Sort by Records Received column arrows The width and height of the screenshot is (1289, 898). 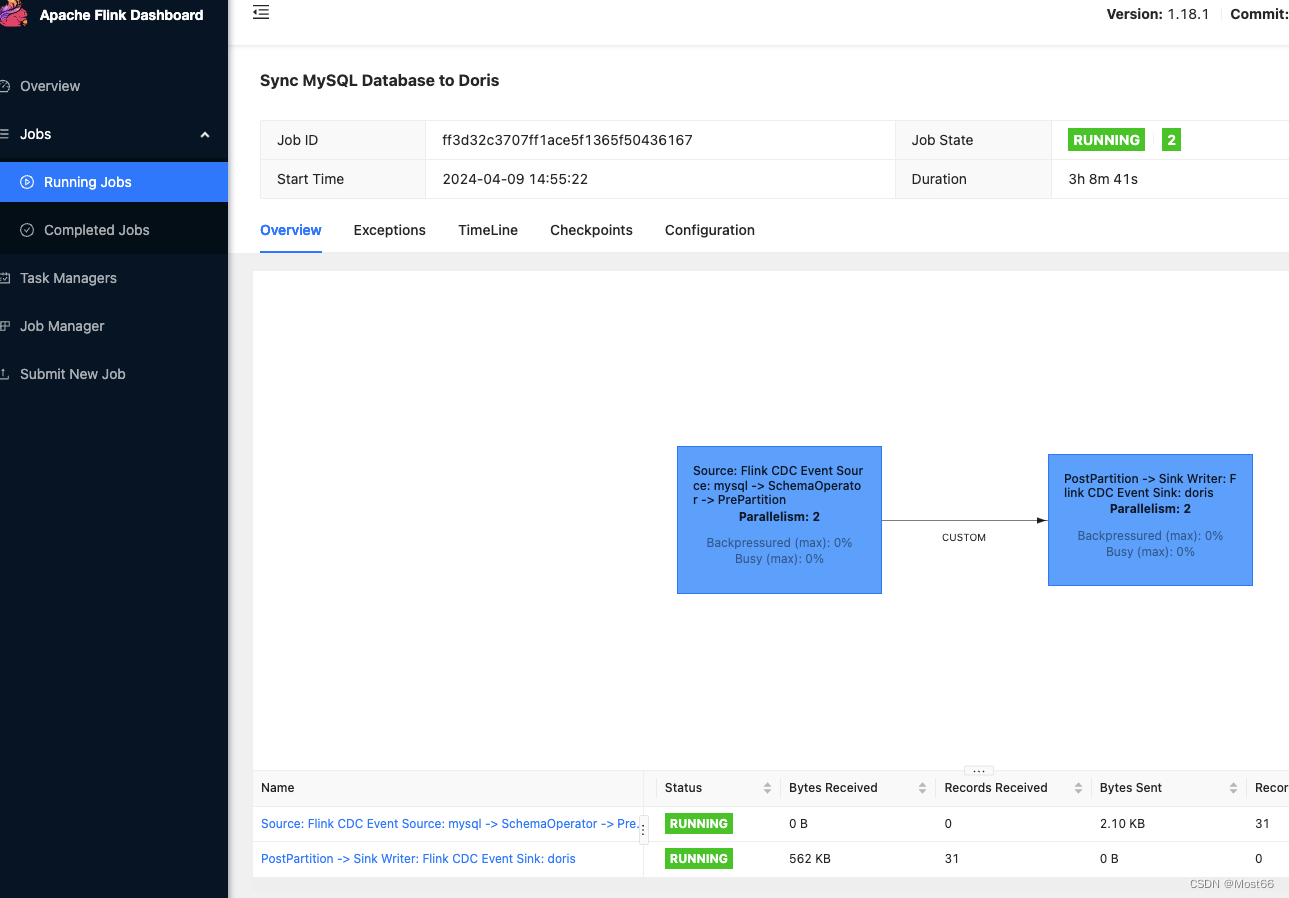[x=1077, y=788]
